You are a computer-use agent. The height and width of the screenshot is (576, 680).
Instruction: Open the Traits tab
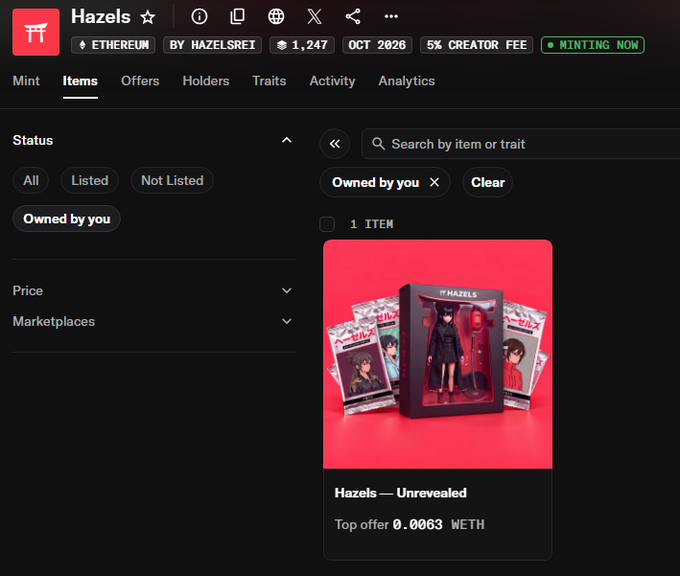pyautogui.click(x=269, y=81)
